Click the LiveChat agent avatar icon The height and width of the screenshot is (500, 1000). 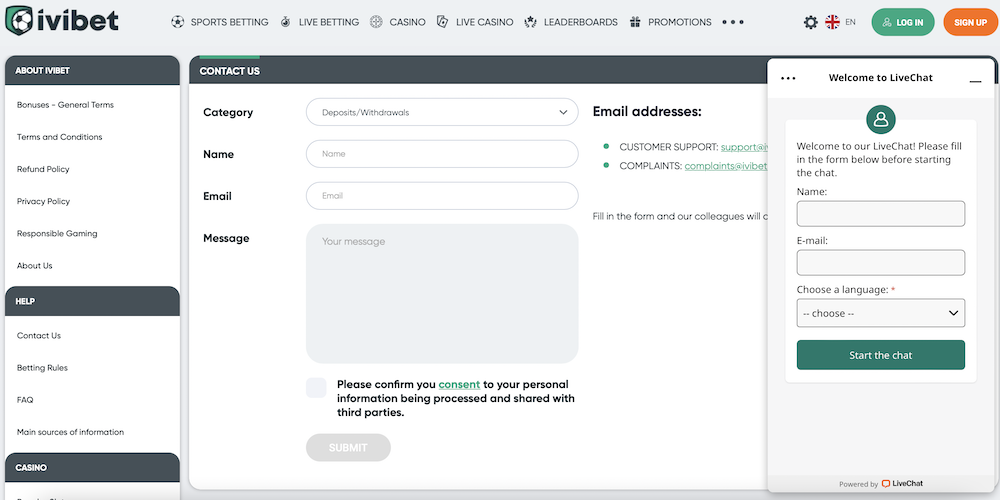point(881,120)
